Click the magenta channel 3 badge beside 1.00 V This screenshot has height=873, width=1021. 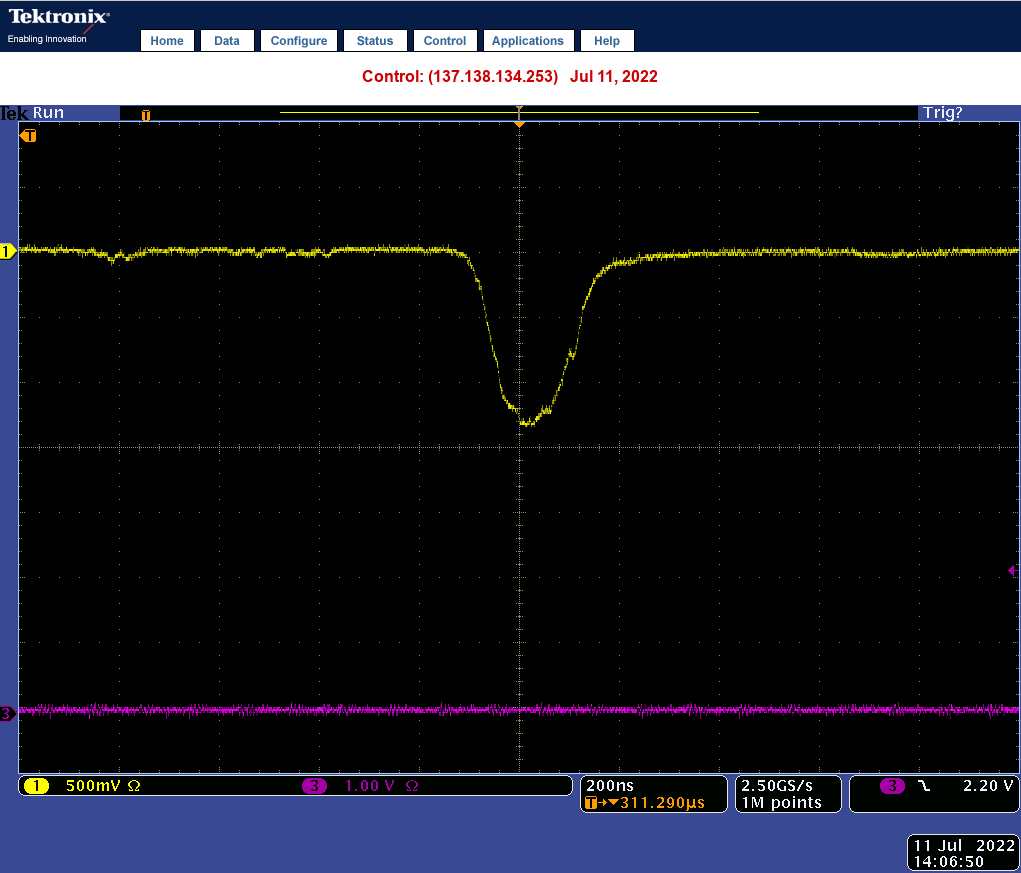tap(314, 786)
